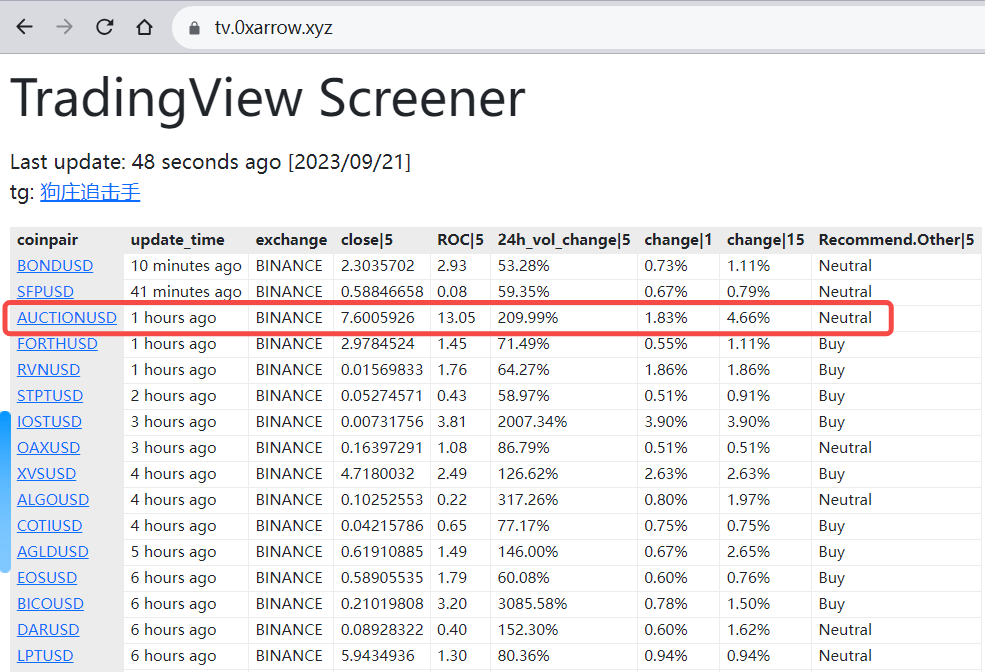
Task: Open the DARUSD coinpair link
Action: 48,630
